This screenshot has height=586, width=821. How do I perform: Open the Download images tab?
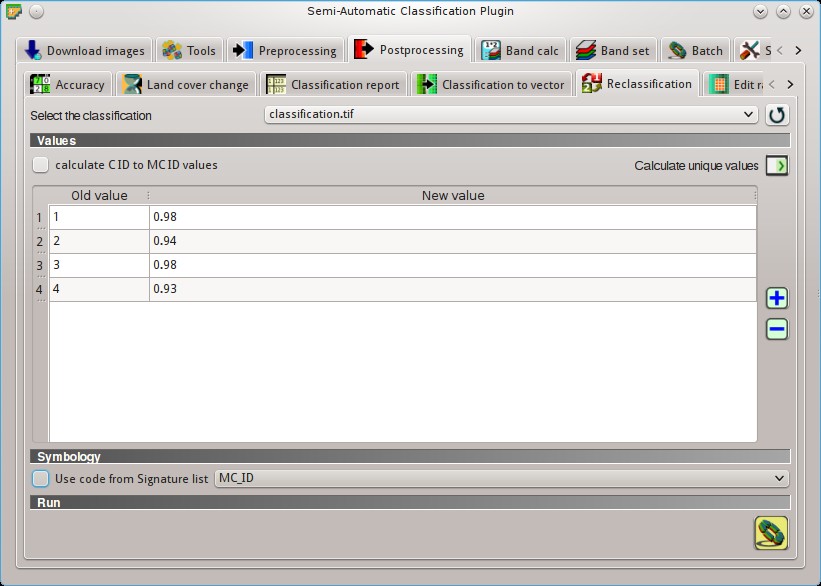pos(84,51)
